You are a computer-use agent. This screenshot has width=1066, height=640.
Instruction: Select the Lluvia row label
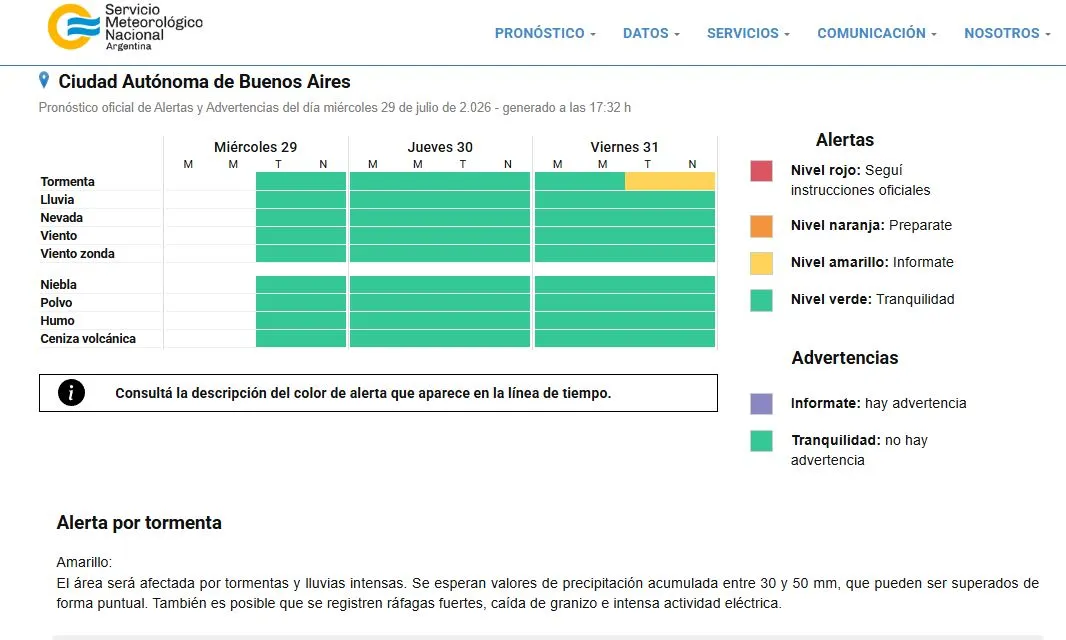(x=57, y=199)
